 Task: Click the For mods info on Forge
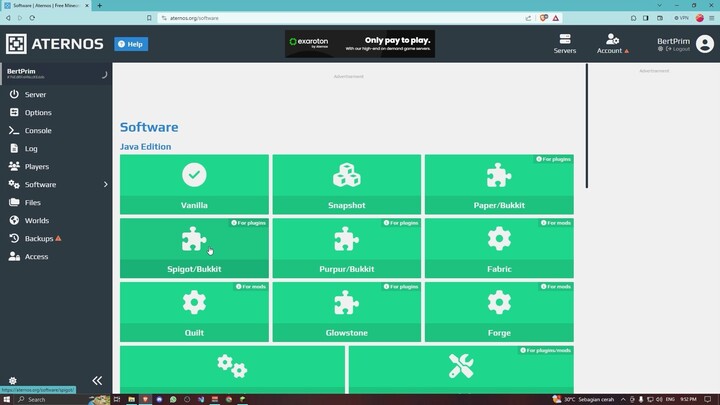pyautogui.click(x=556, y=287)
